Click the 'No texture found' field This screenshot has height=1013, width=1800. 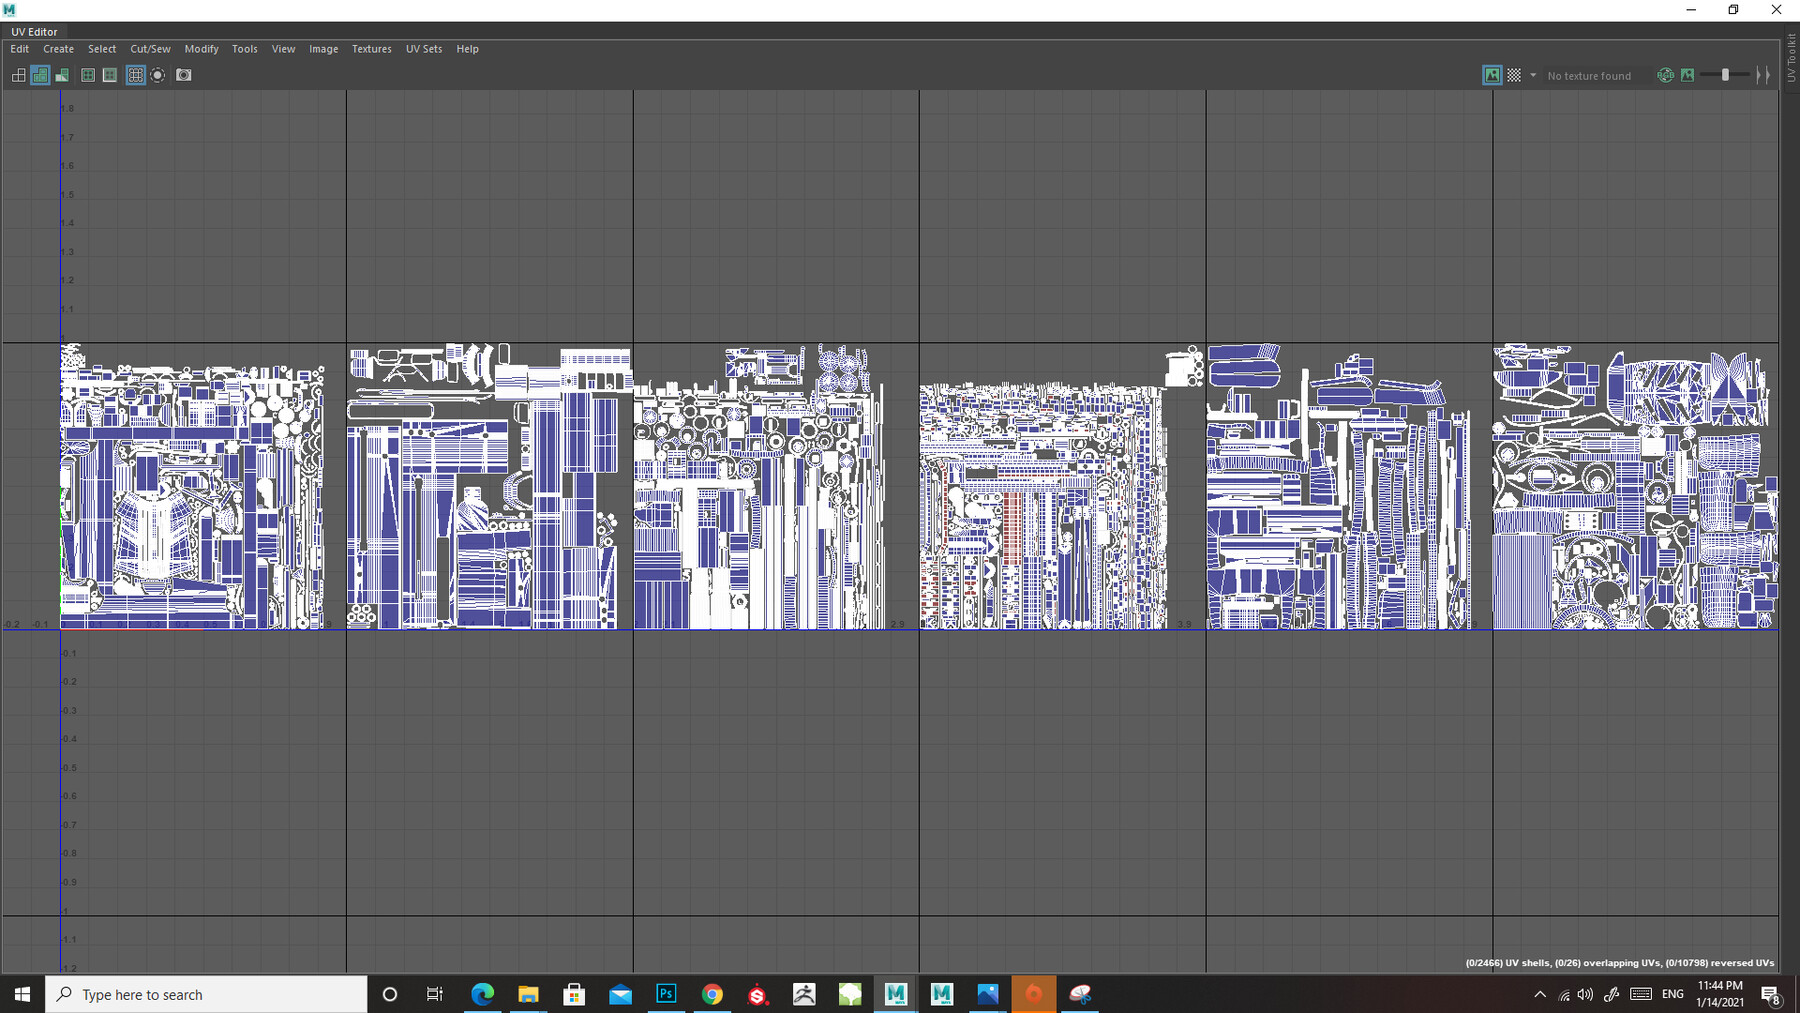tap(1590, 76)
